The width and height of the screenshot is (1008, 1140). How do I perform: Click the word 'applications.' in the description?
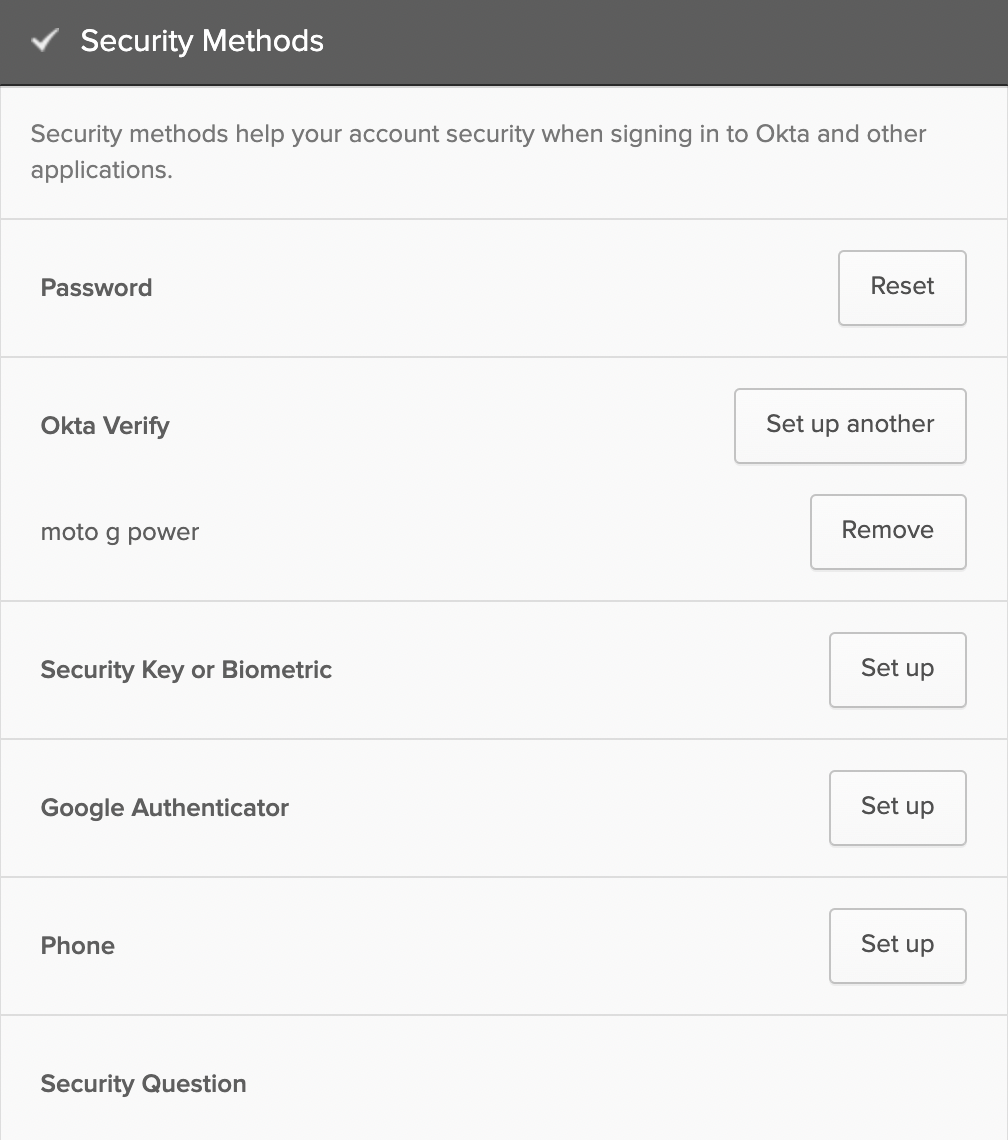102,170
